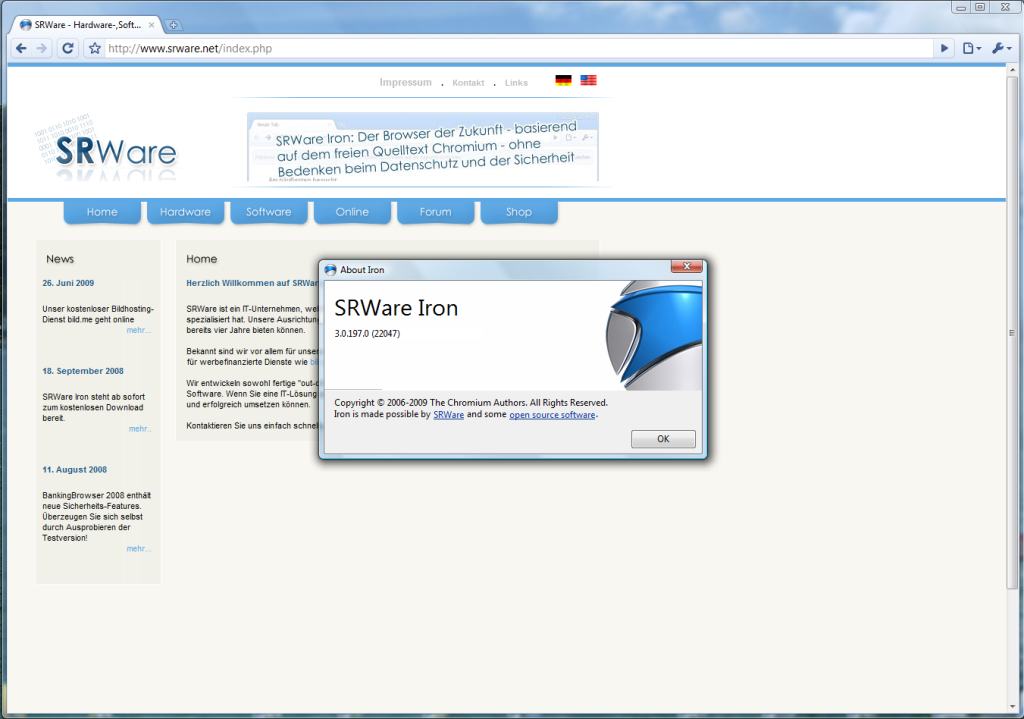Reload the current page

pos(68,48)
